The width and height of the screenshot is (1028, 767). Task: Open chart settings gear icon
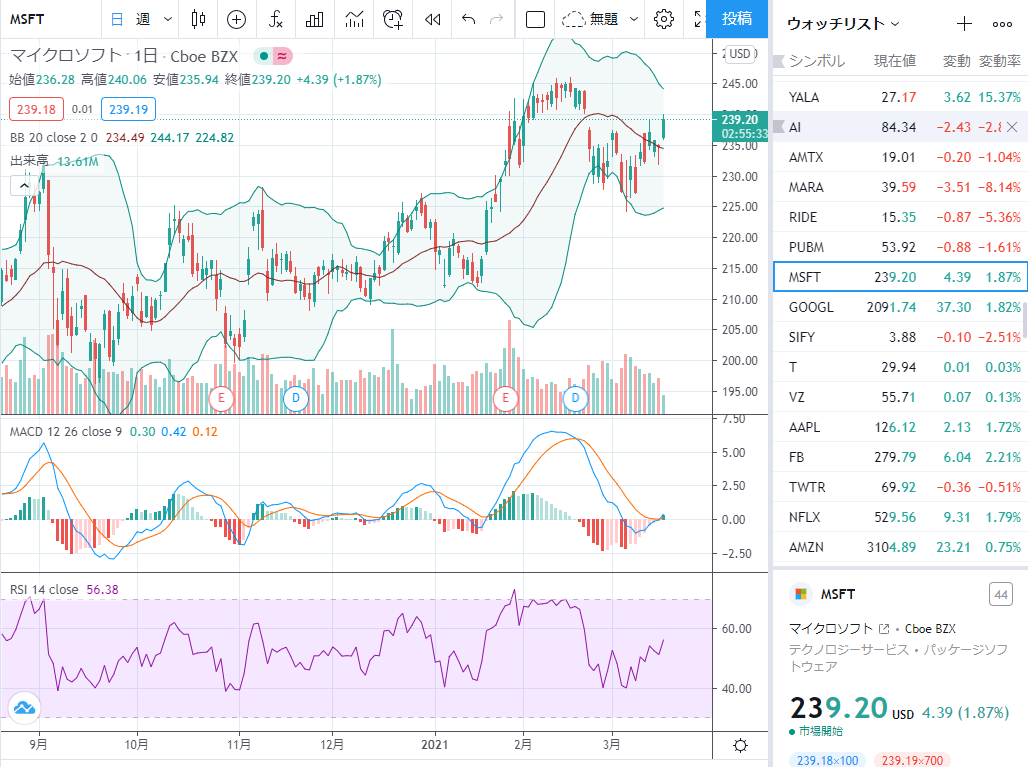[663, 19]
